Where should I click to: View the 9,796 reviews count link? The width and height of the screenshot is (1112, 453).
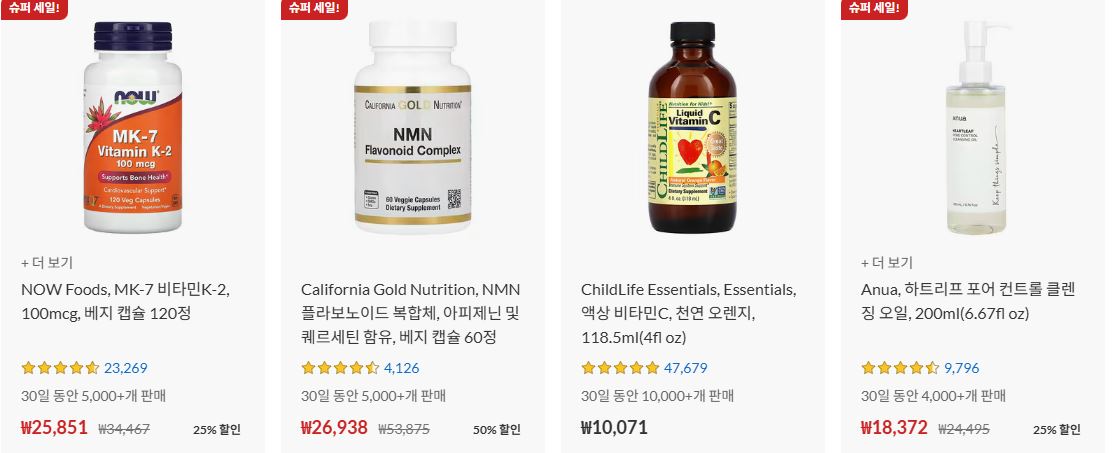tap(961, 368)
